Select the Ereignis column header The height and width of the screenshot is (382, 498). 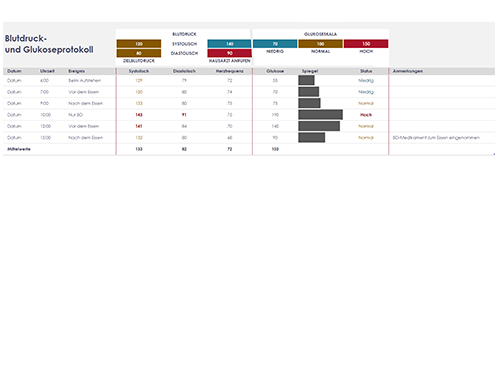coord(77,71)
